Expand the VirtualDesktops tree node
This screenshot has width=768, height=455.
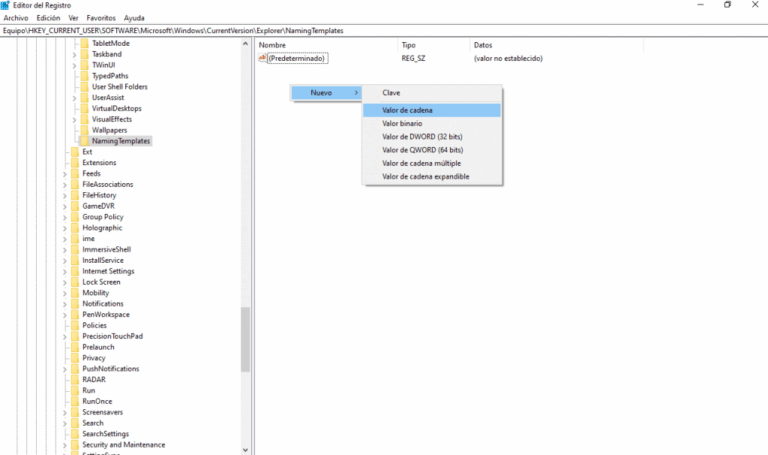tap(74, 108)
